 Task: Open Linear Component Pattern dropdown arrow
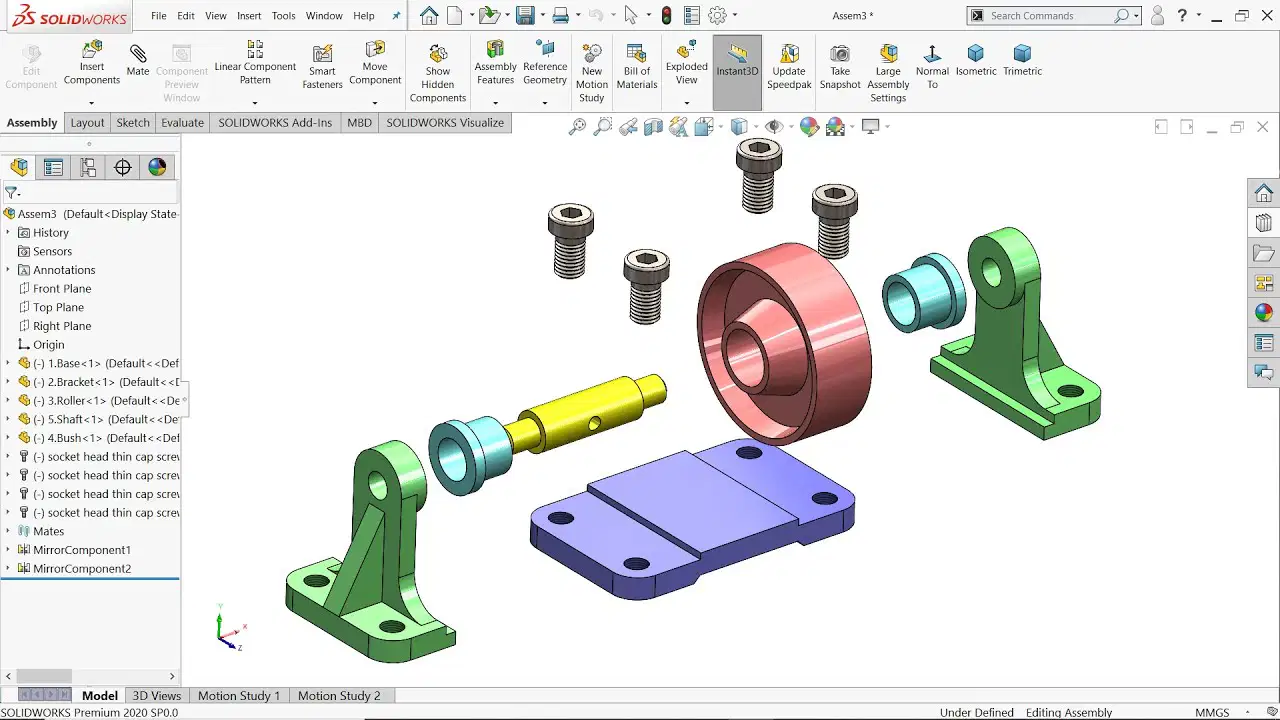[x=255, y=103]
